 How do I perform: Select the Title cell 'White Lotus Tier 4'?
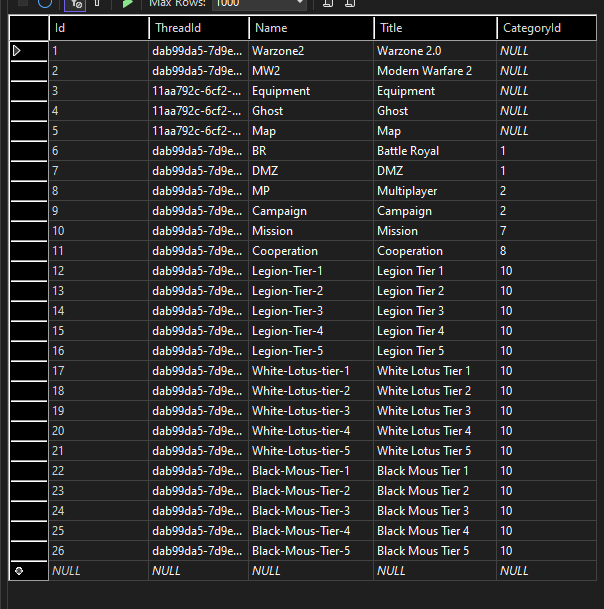435,431
